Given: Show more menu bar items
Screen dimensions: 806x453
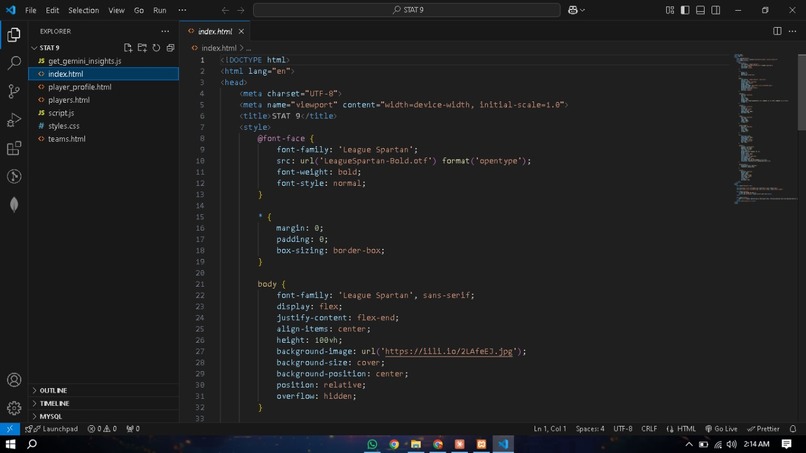Looking at the screenshot, I should [182, 10].
